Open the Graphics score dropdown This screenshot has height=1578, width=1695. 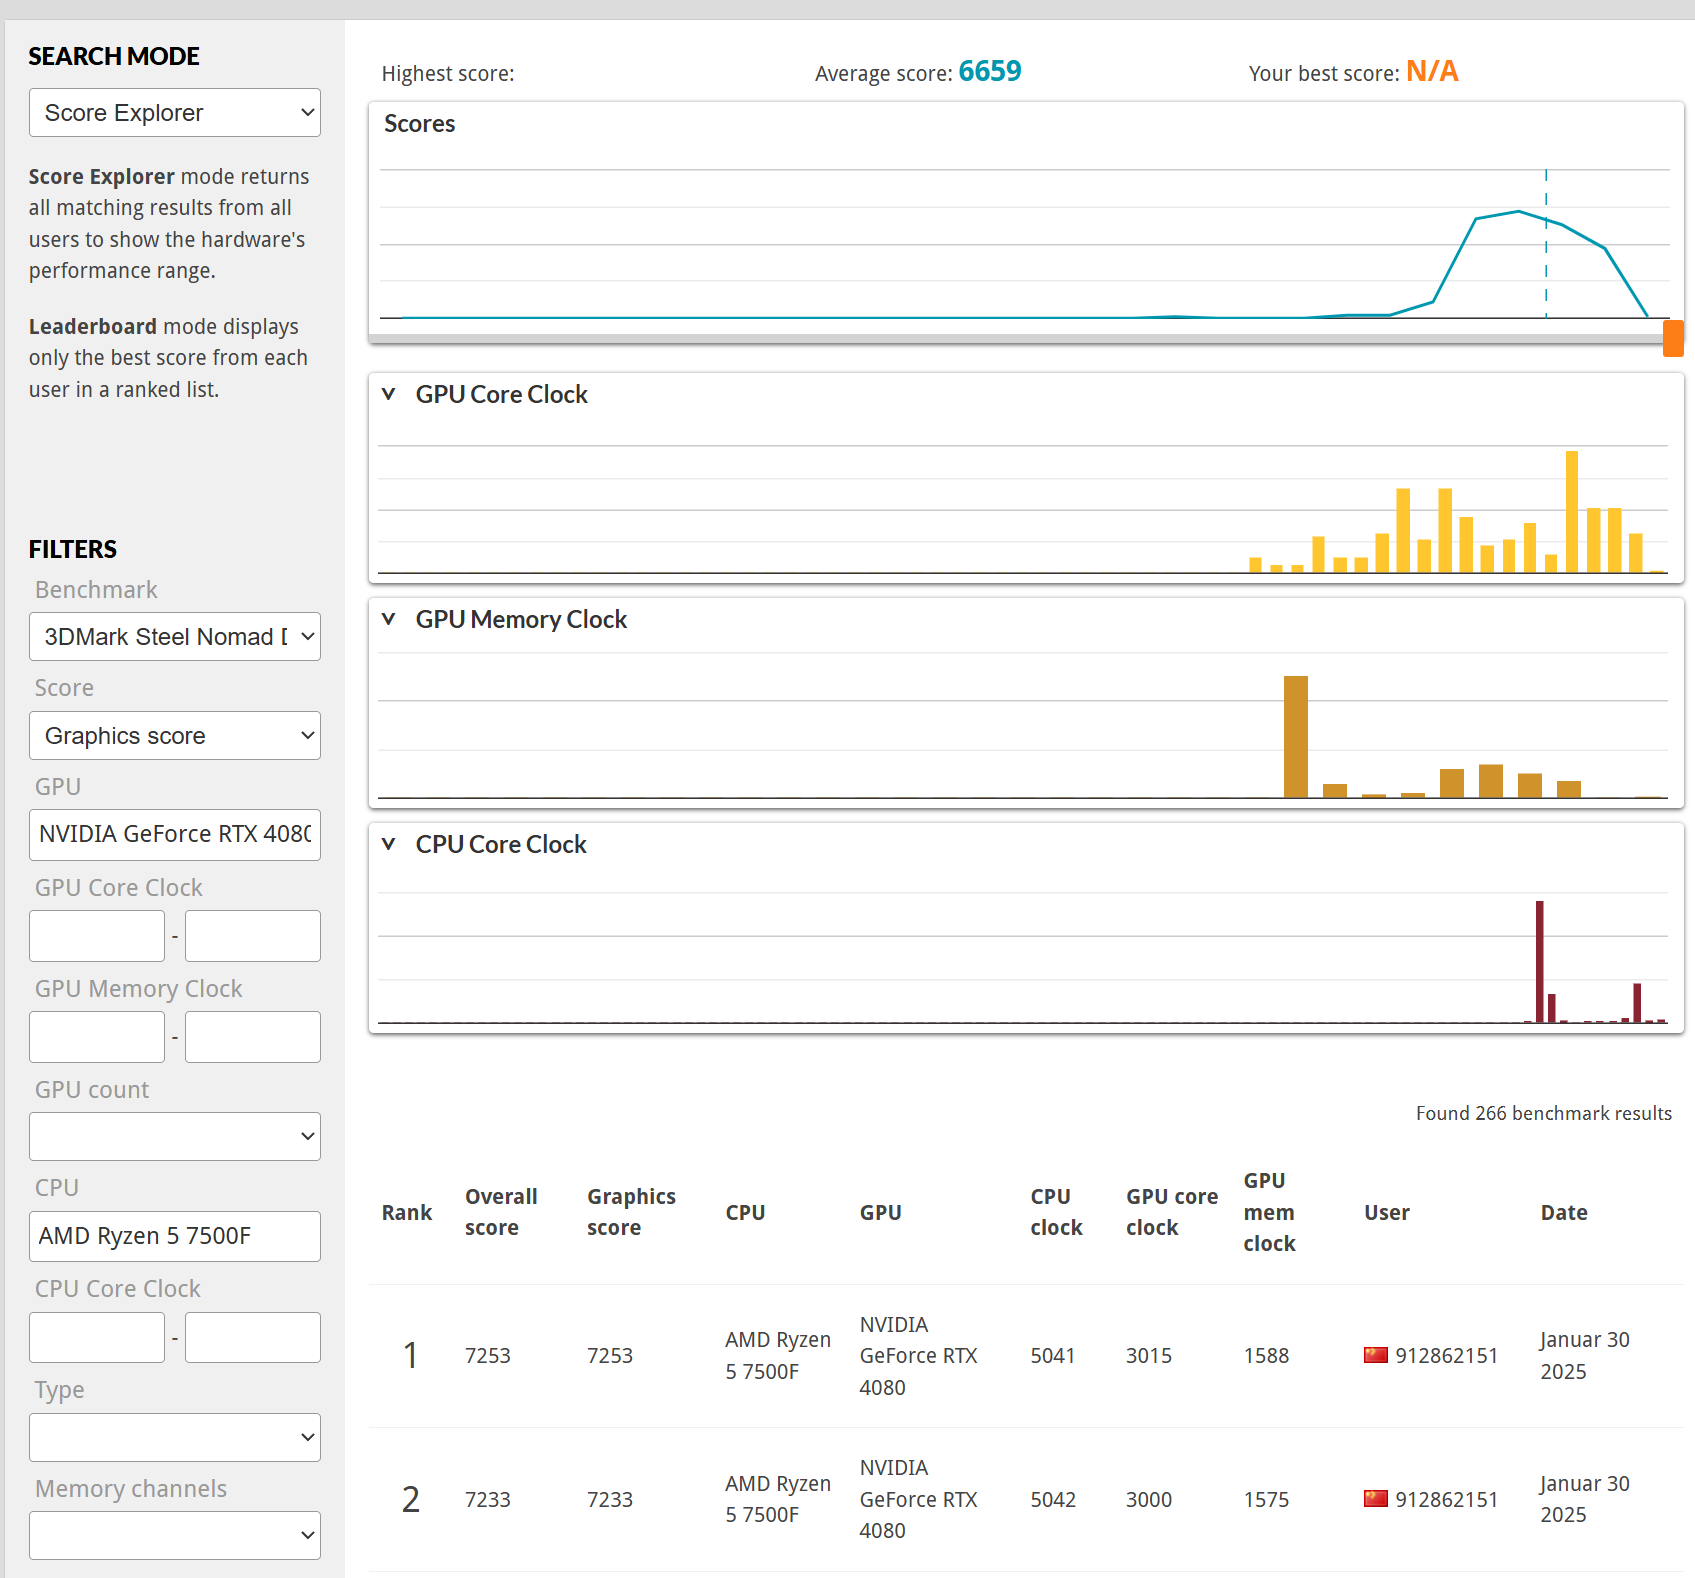[175, 736]
